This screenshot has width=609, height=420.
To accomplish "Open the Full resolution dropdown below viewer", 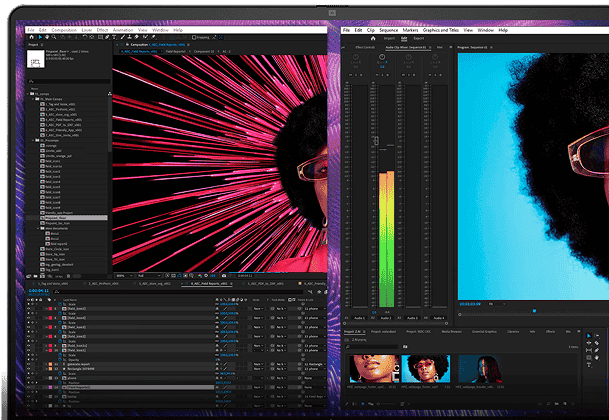I will pyautogui.click(x=149, y=276).
